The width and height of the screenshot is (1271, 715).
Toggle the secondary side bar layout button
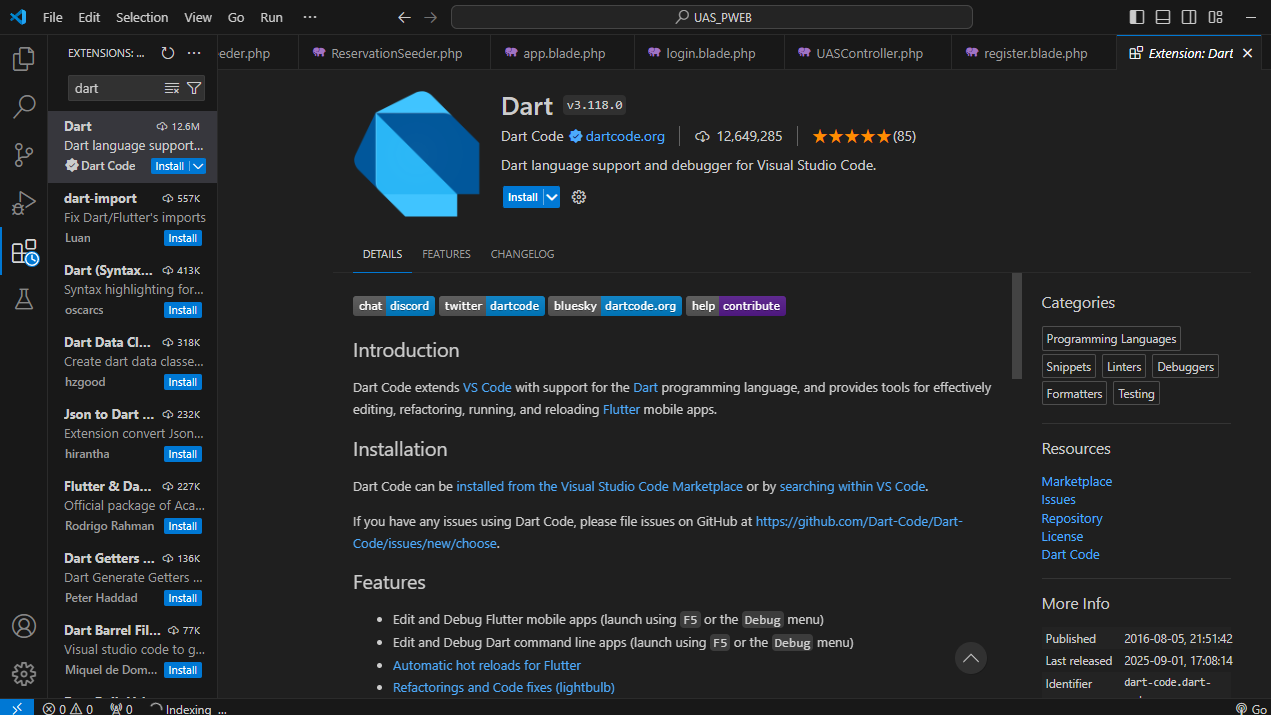coord(1189,17)
